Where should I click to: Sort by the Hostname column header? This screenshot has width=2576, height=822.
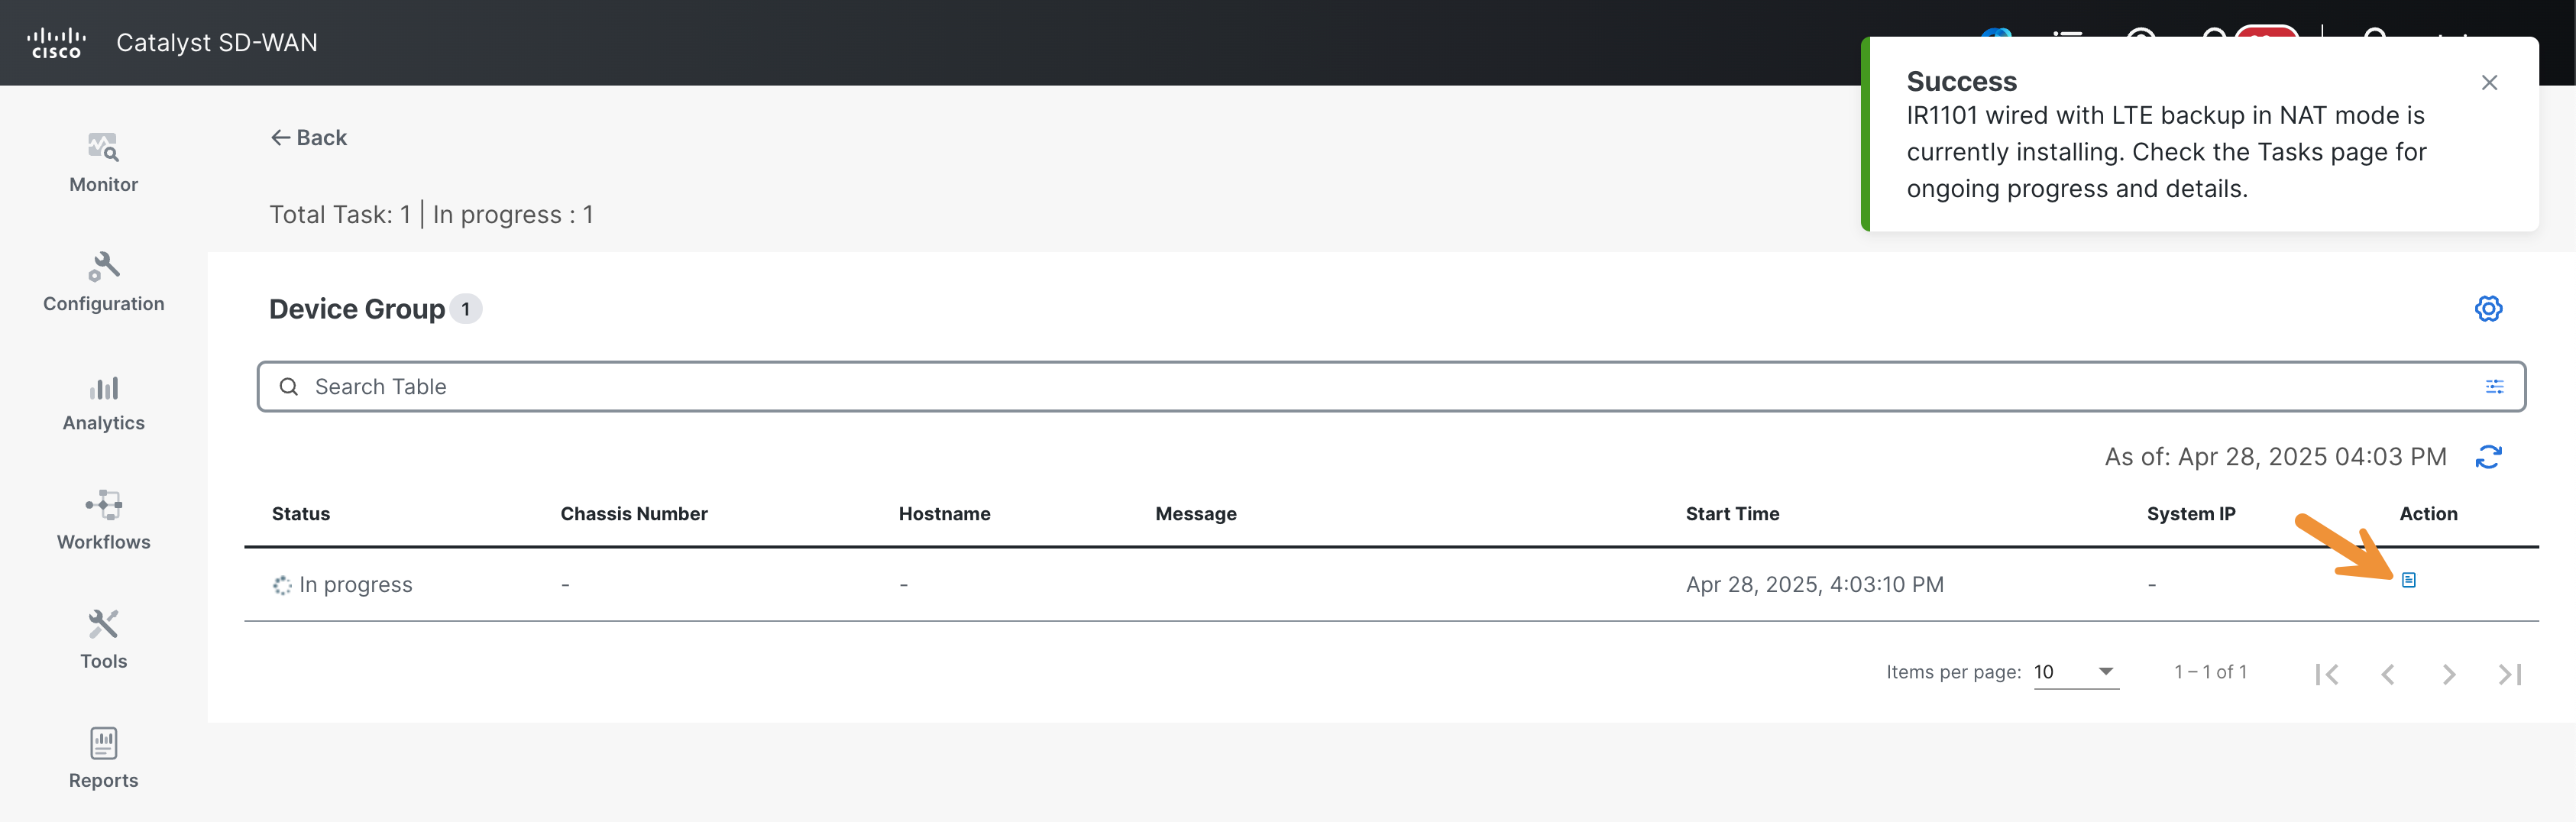coord(944,514)
